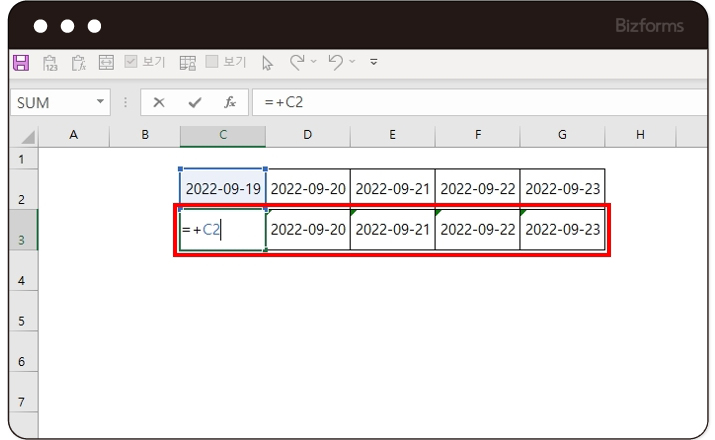Click the Merge and Center icon
This screenshot has height=440, width=715.
pyautogui.click(x=106, y=62)
